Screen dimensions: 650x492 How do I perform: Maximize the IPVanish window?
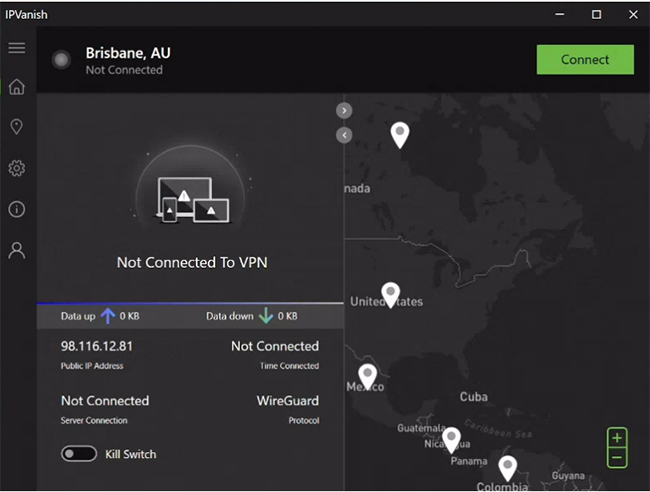coord(596,15)
